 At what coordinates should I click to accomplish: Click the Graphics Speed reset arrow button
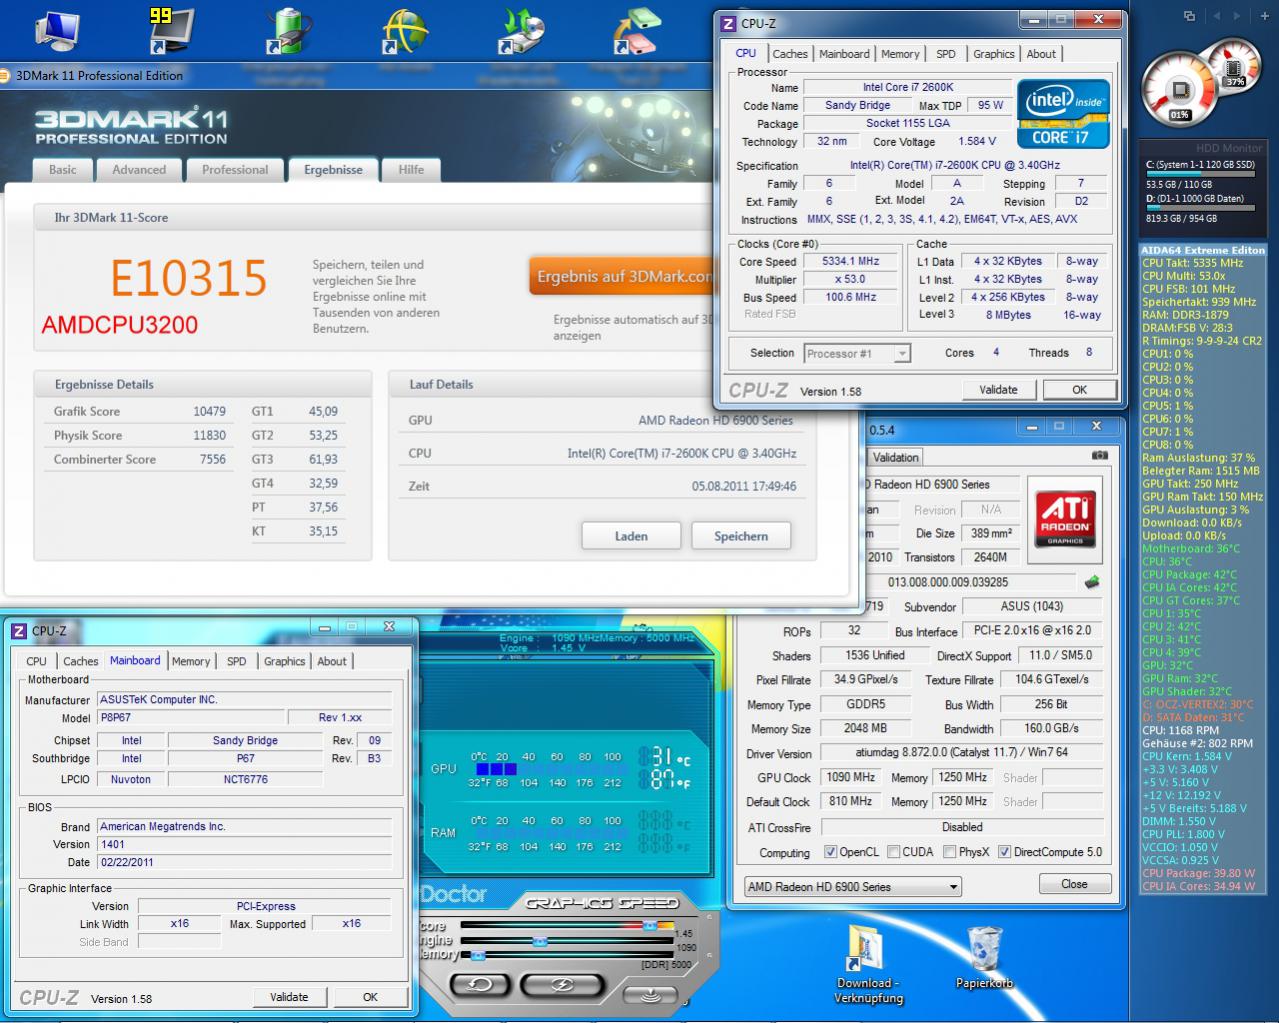[482, 986]
